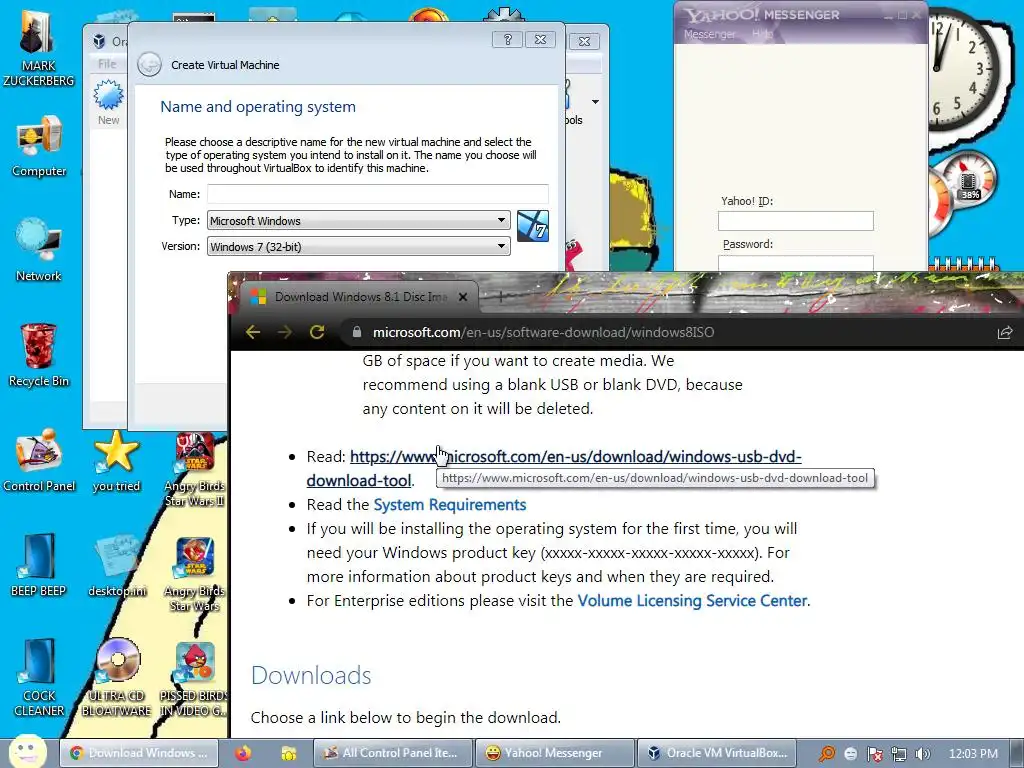Click the New button in VirtualBox toolbar

coord(108,102)
